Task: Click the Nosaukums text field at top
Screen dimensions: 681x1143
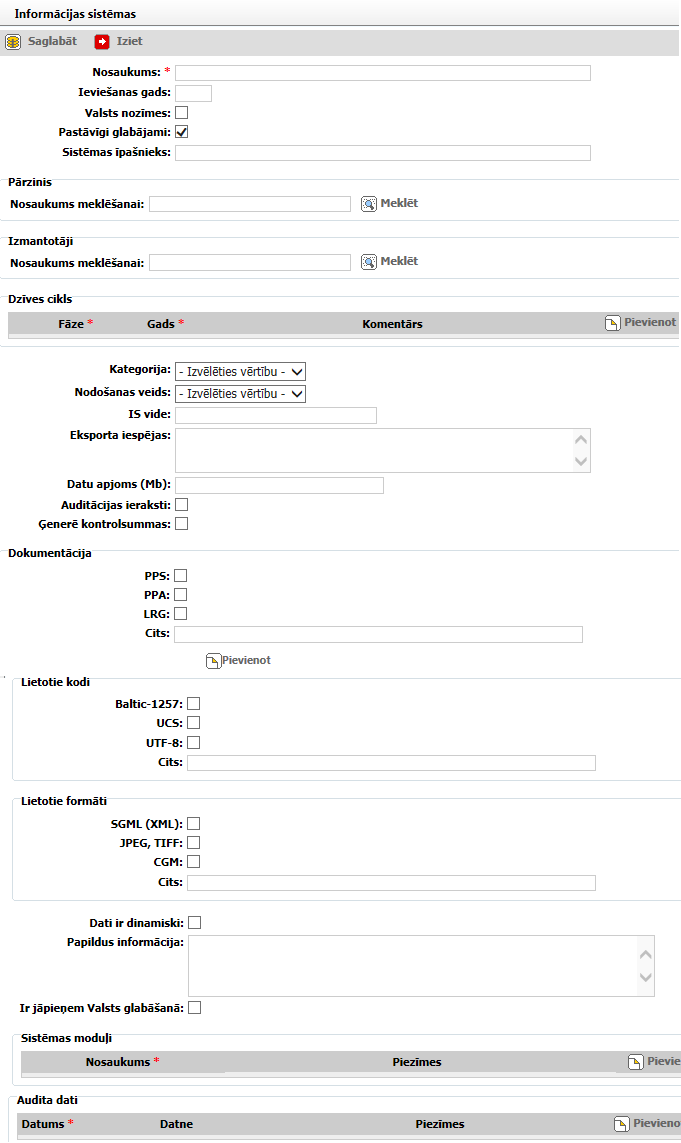Action: (x=382, y=73)
